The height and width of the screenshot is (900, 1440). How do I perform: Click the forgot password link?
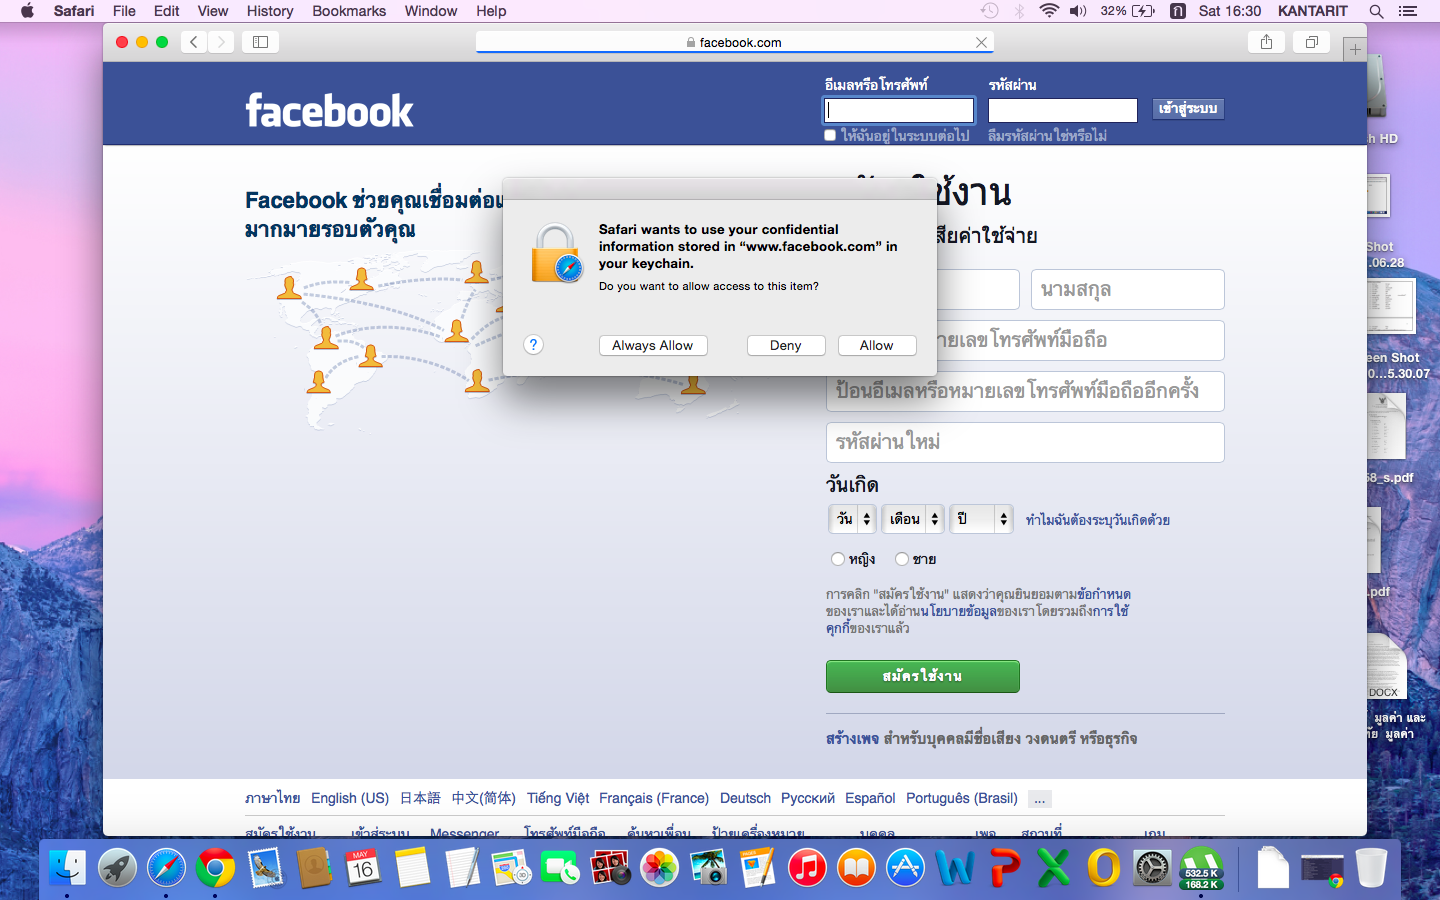(1047, 136)
